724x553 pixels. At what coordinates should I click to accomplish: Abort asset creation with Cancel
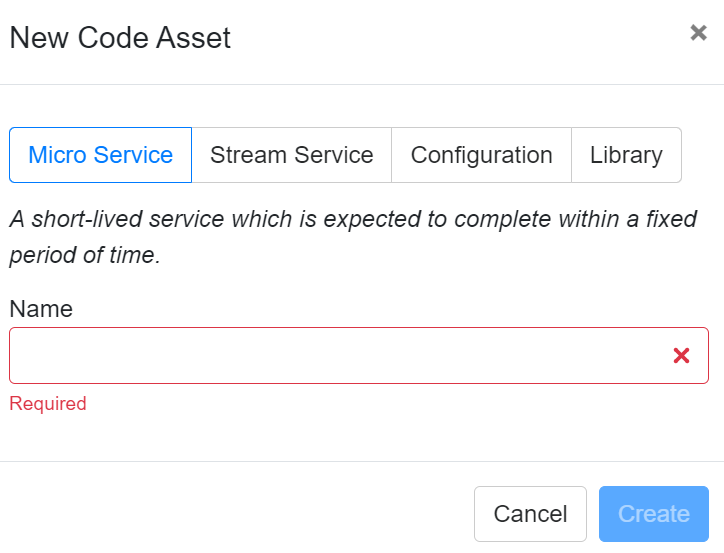[530, 514]
